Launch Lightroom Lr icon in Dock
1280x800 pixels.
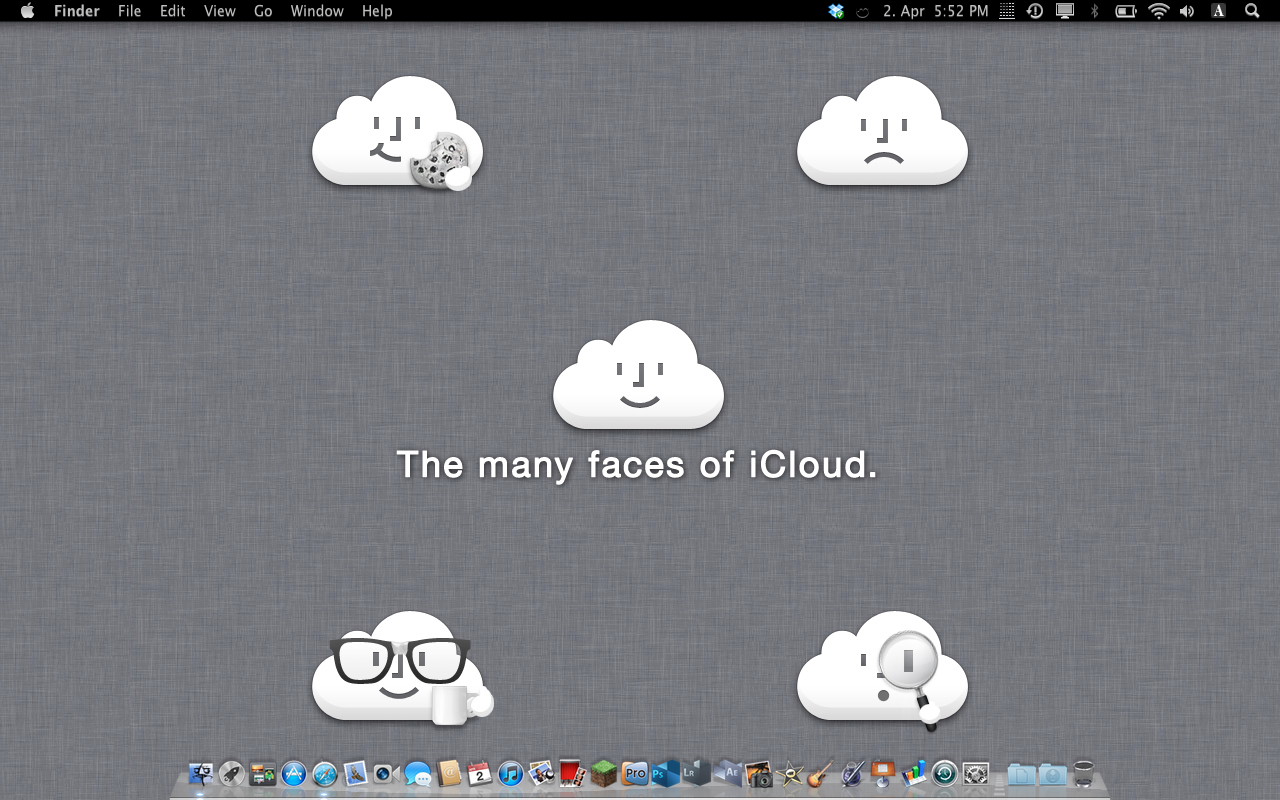click(696, 773)
